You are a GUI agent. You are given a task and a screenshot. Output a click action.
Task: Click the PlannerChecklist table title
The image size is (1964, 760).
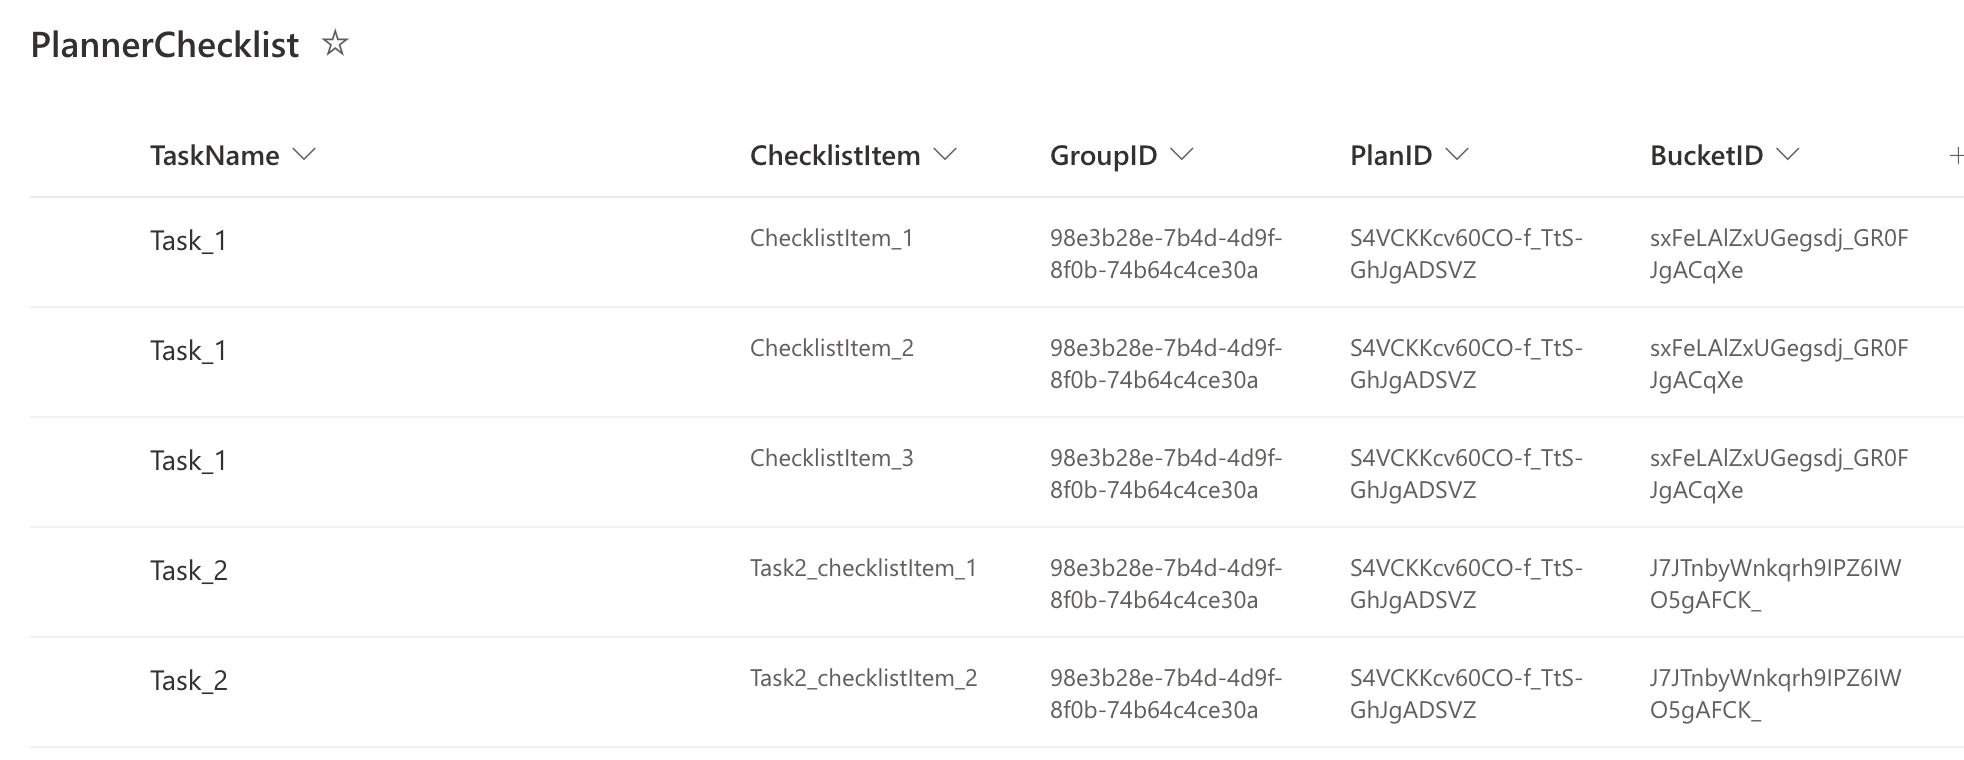click(x=164, y=44)
